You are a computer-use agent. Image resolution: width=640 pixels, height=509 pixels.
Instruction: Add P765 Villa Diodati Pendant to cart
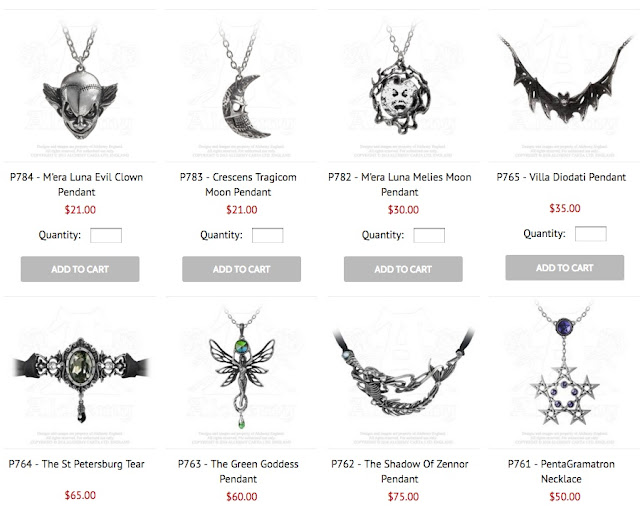tap(564, 268)
